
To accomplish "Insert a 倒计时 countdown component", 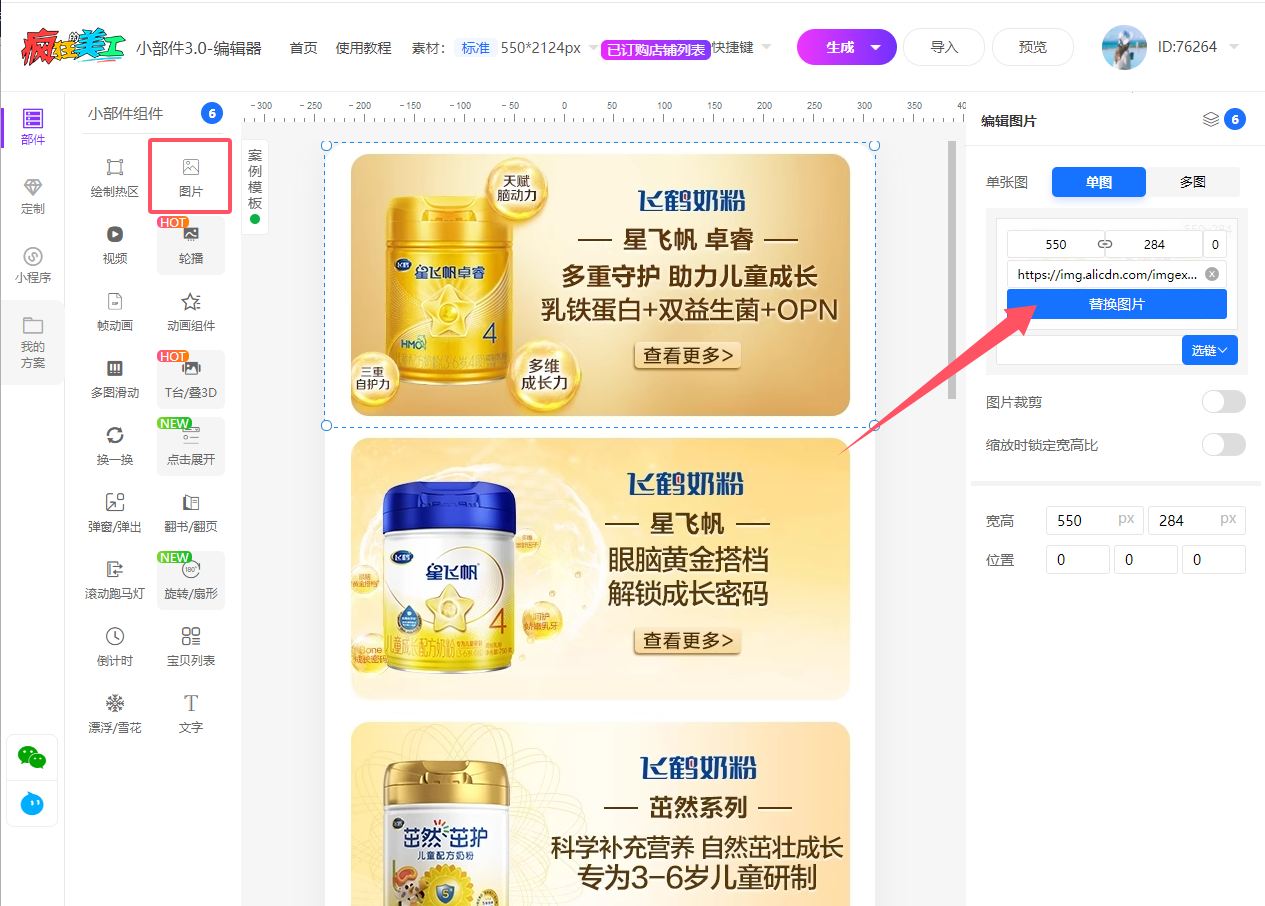I will tap(115, 645).
